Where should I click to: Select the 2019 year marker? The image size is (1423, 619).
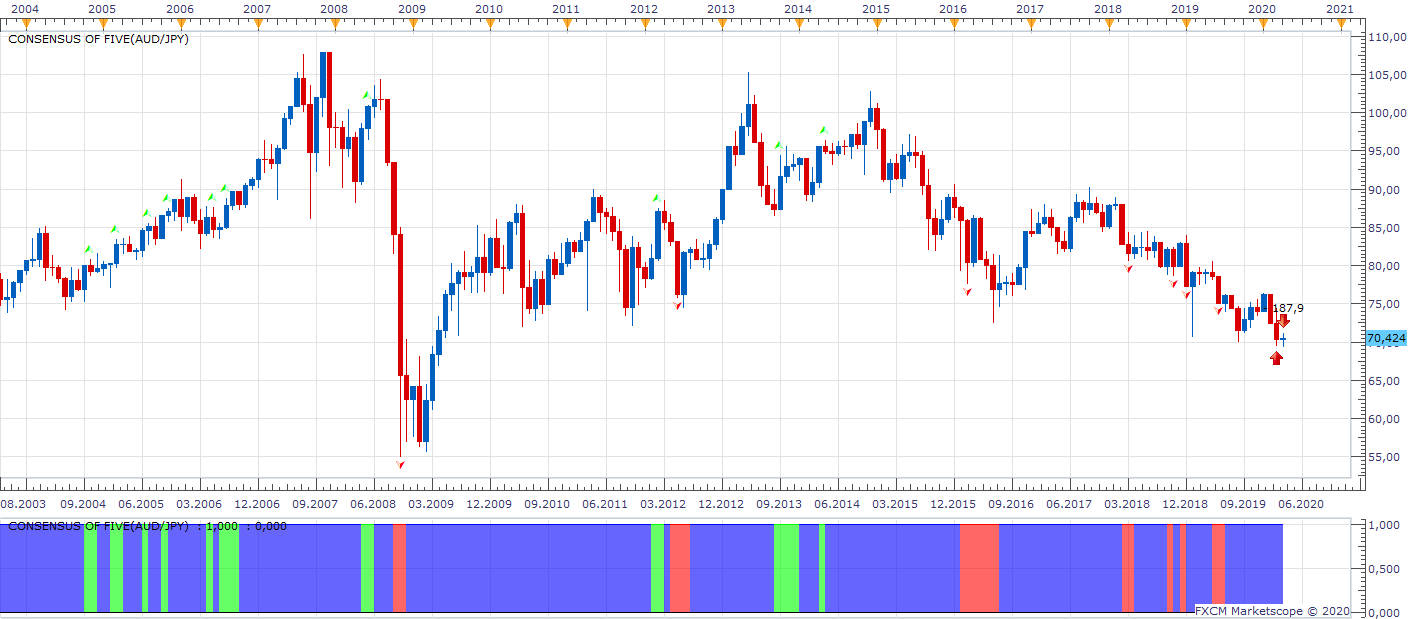[x=1184, y=8]
